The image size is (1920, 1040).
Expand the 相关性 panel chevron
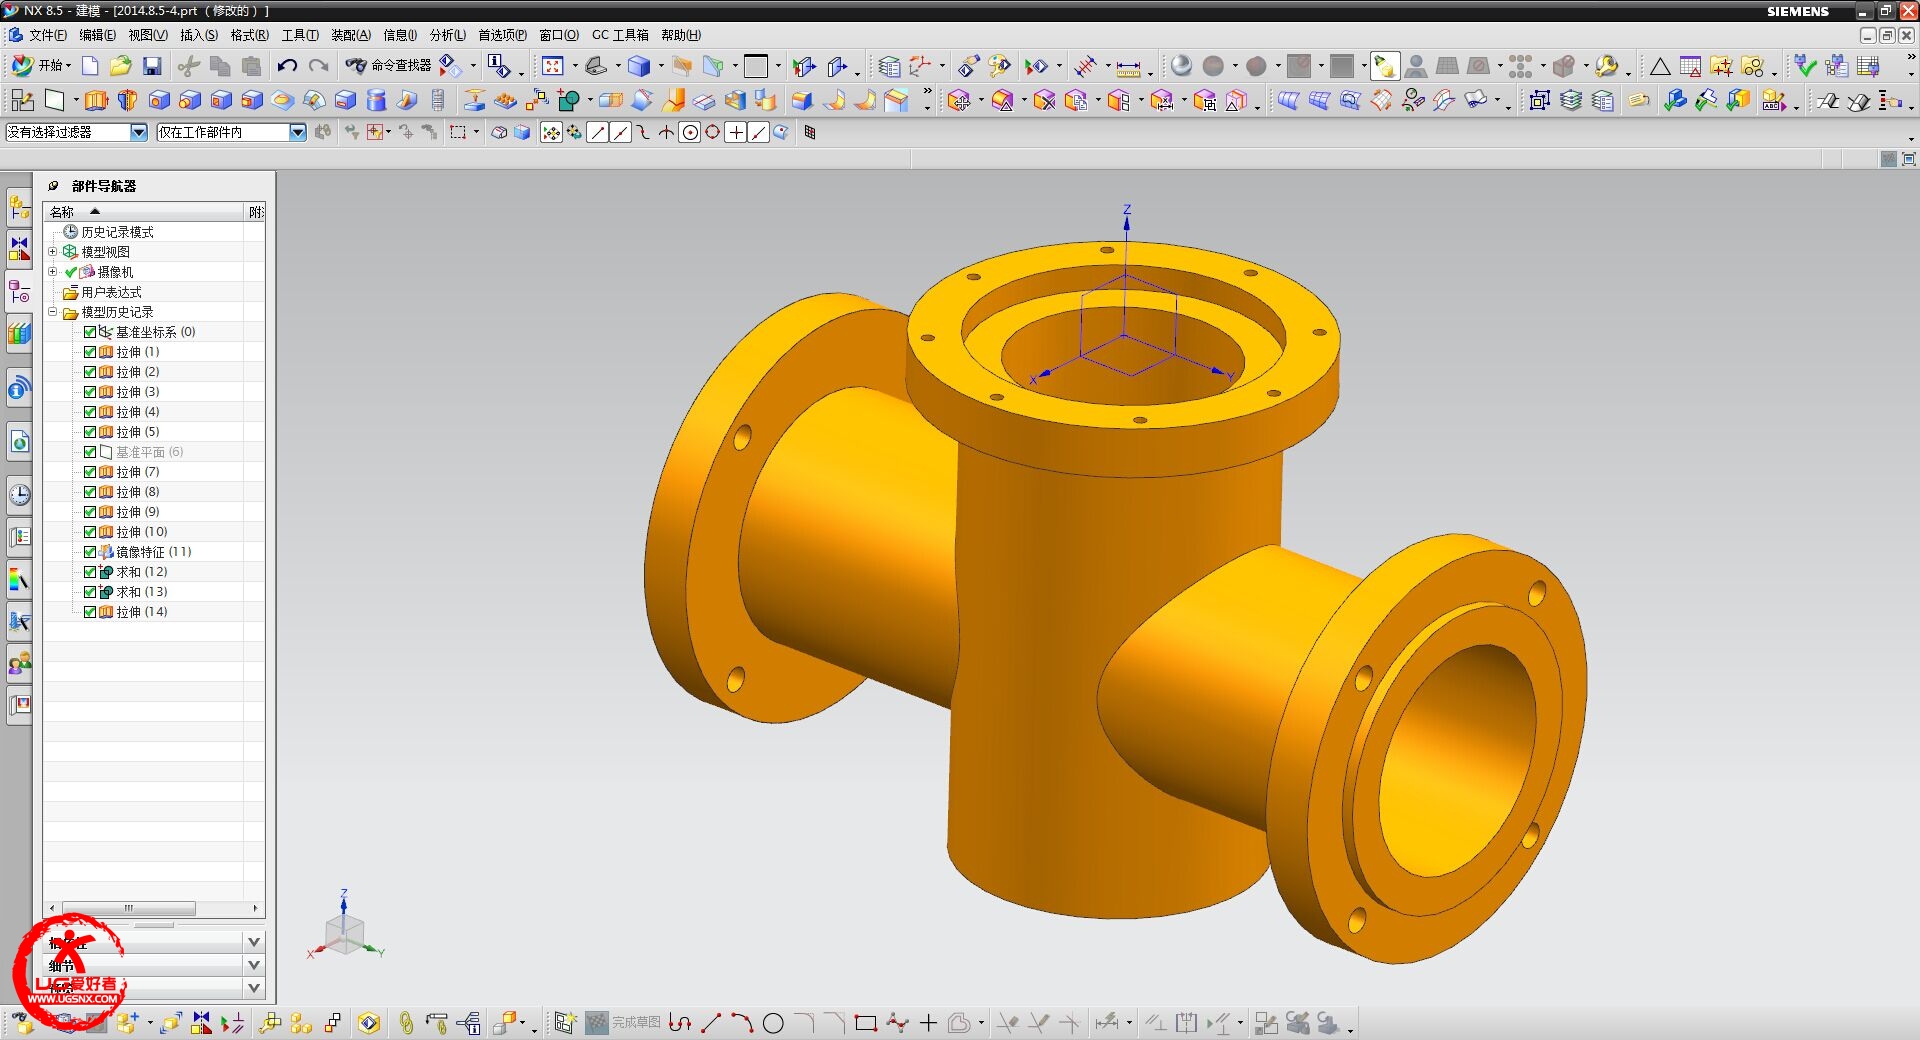click(x=254, y=942)
